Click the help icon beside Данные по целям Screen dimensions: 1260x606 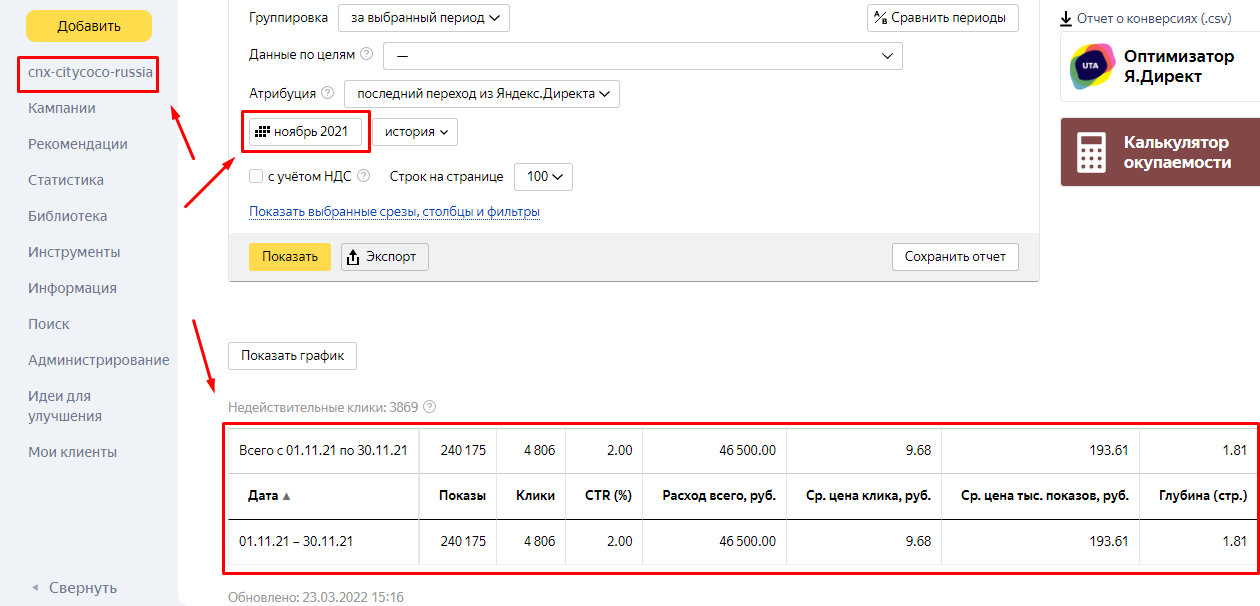366,55
